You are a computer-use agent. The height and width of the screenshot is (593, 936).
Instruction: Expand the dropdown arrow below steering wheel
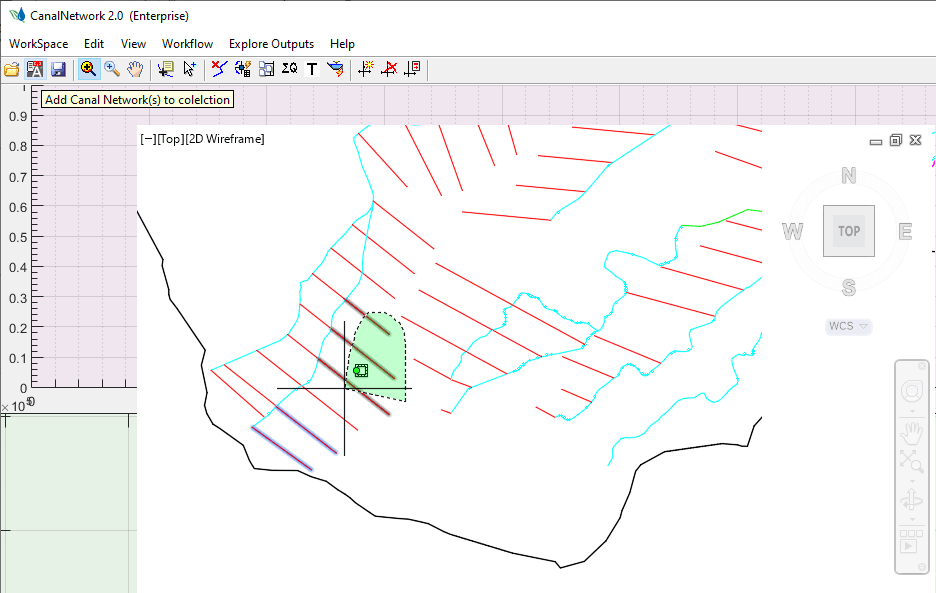click(911, 411)
